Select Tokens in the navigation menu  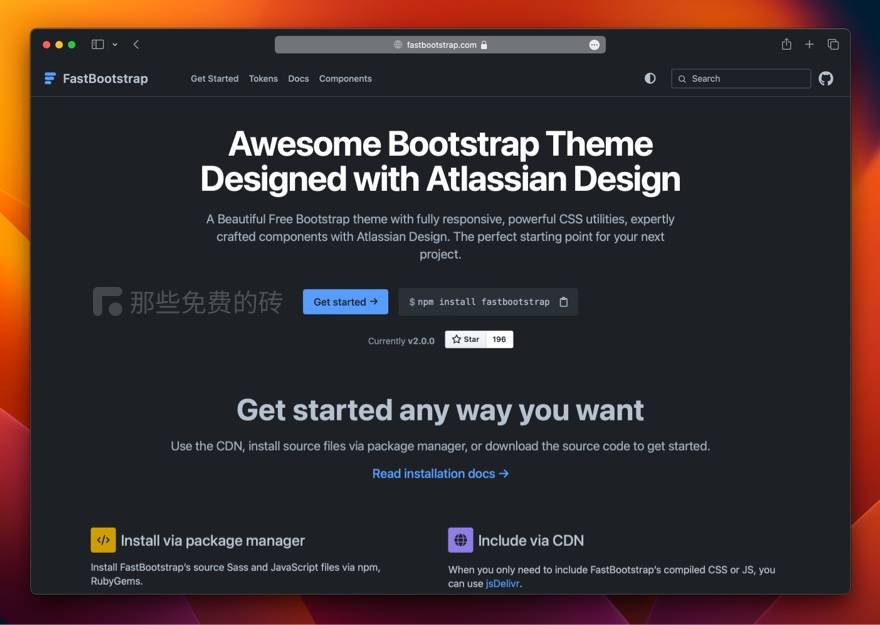(x=263, y=78)
